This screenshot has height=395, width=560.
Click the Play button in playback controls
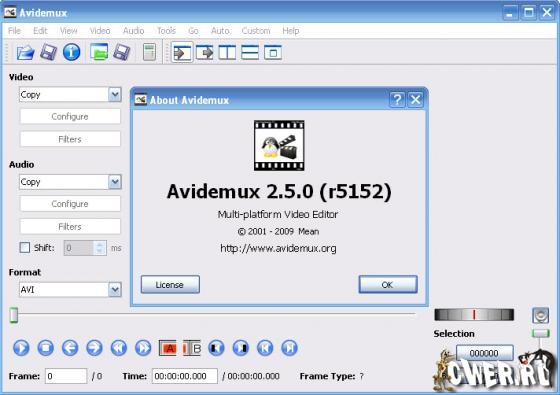21,348
